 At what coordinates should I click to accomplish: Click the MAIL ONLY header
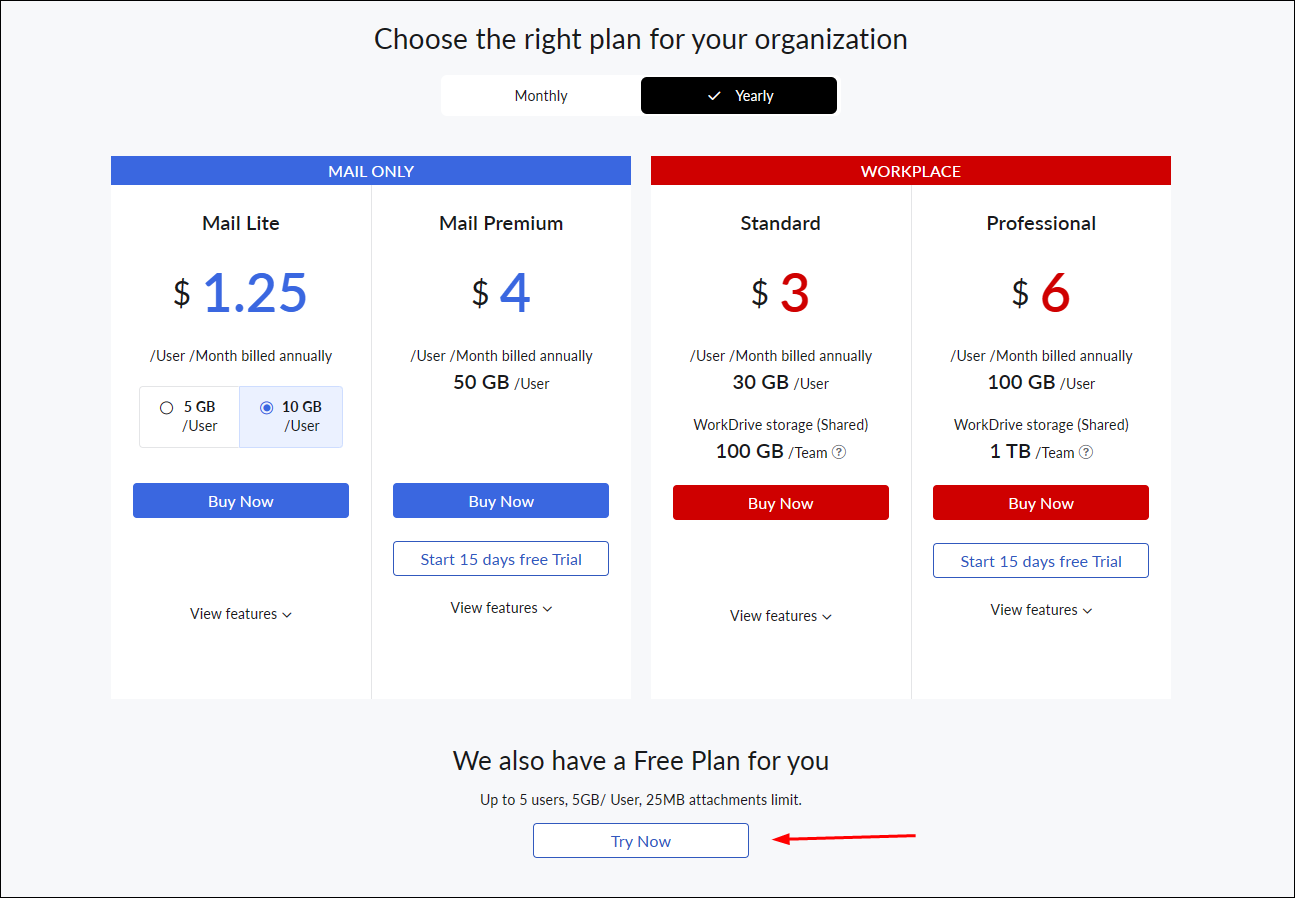coord(371,171)
